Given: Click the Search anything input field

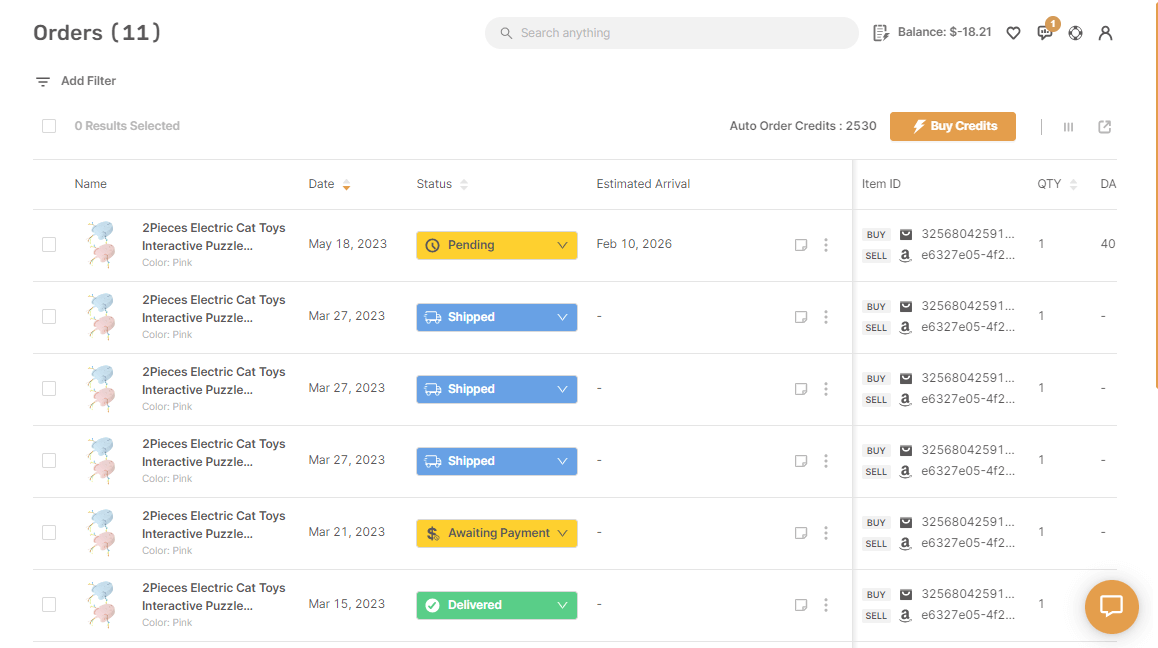Looking at the screenshot, I should 671,32.
